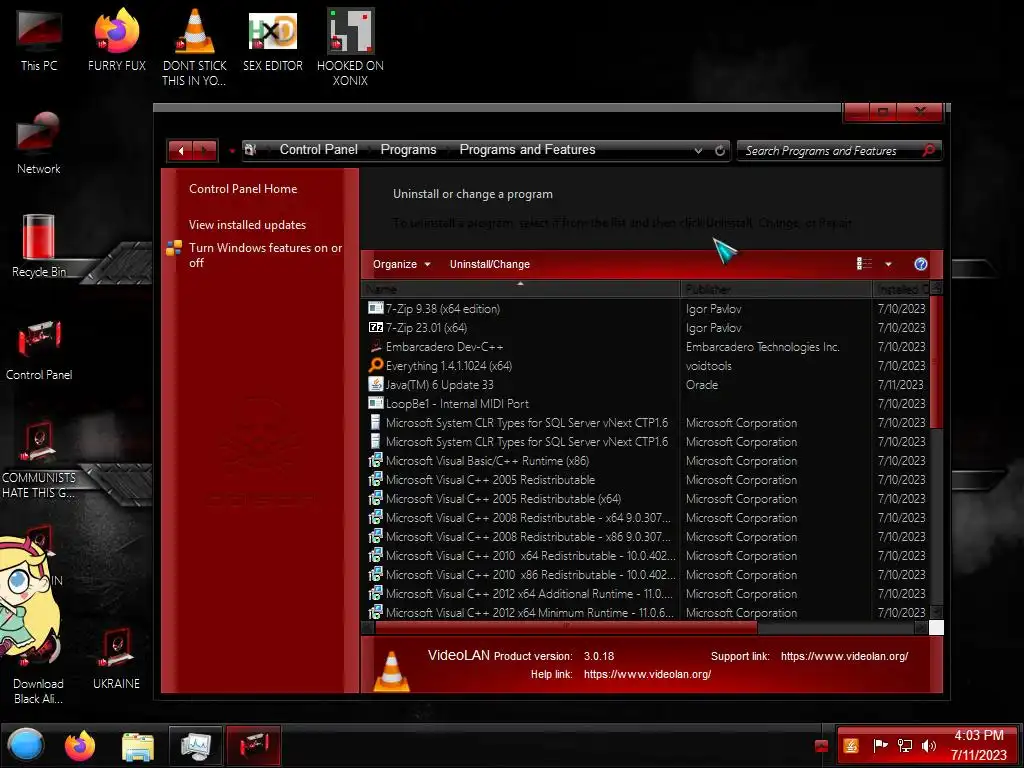Click the vertical scrollbar down arrow
Image resolution: width=1024 pixels, height=768 pixels.
point(936,613)
